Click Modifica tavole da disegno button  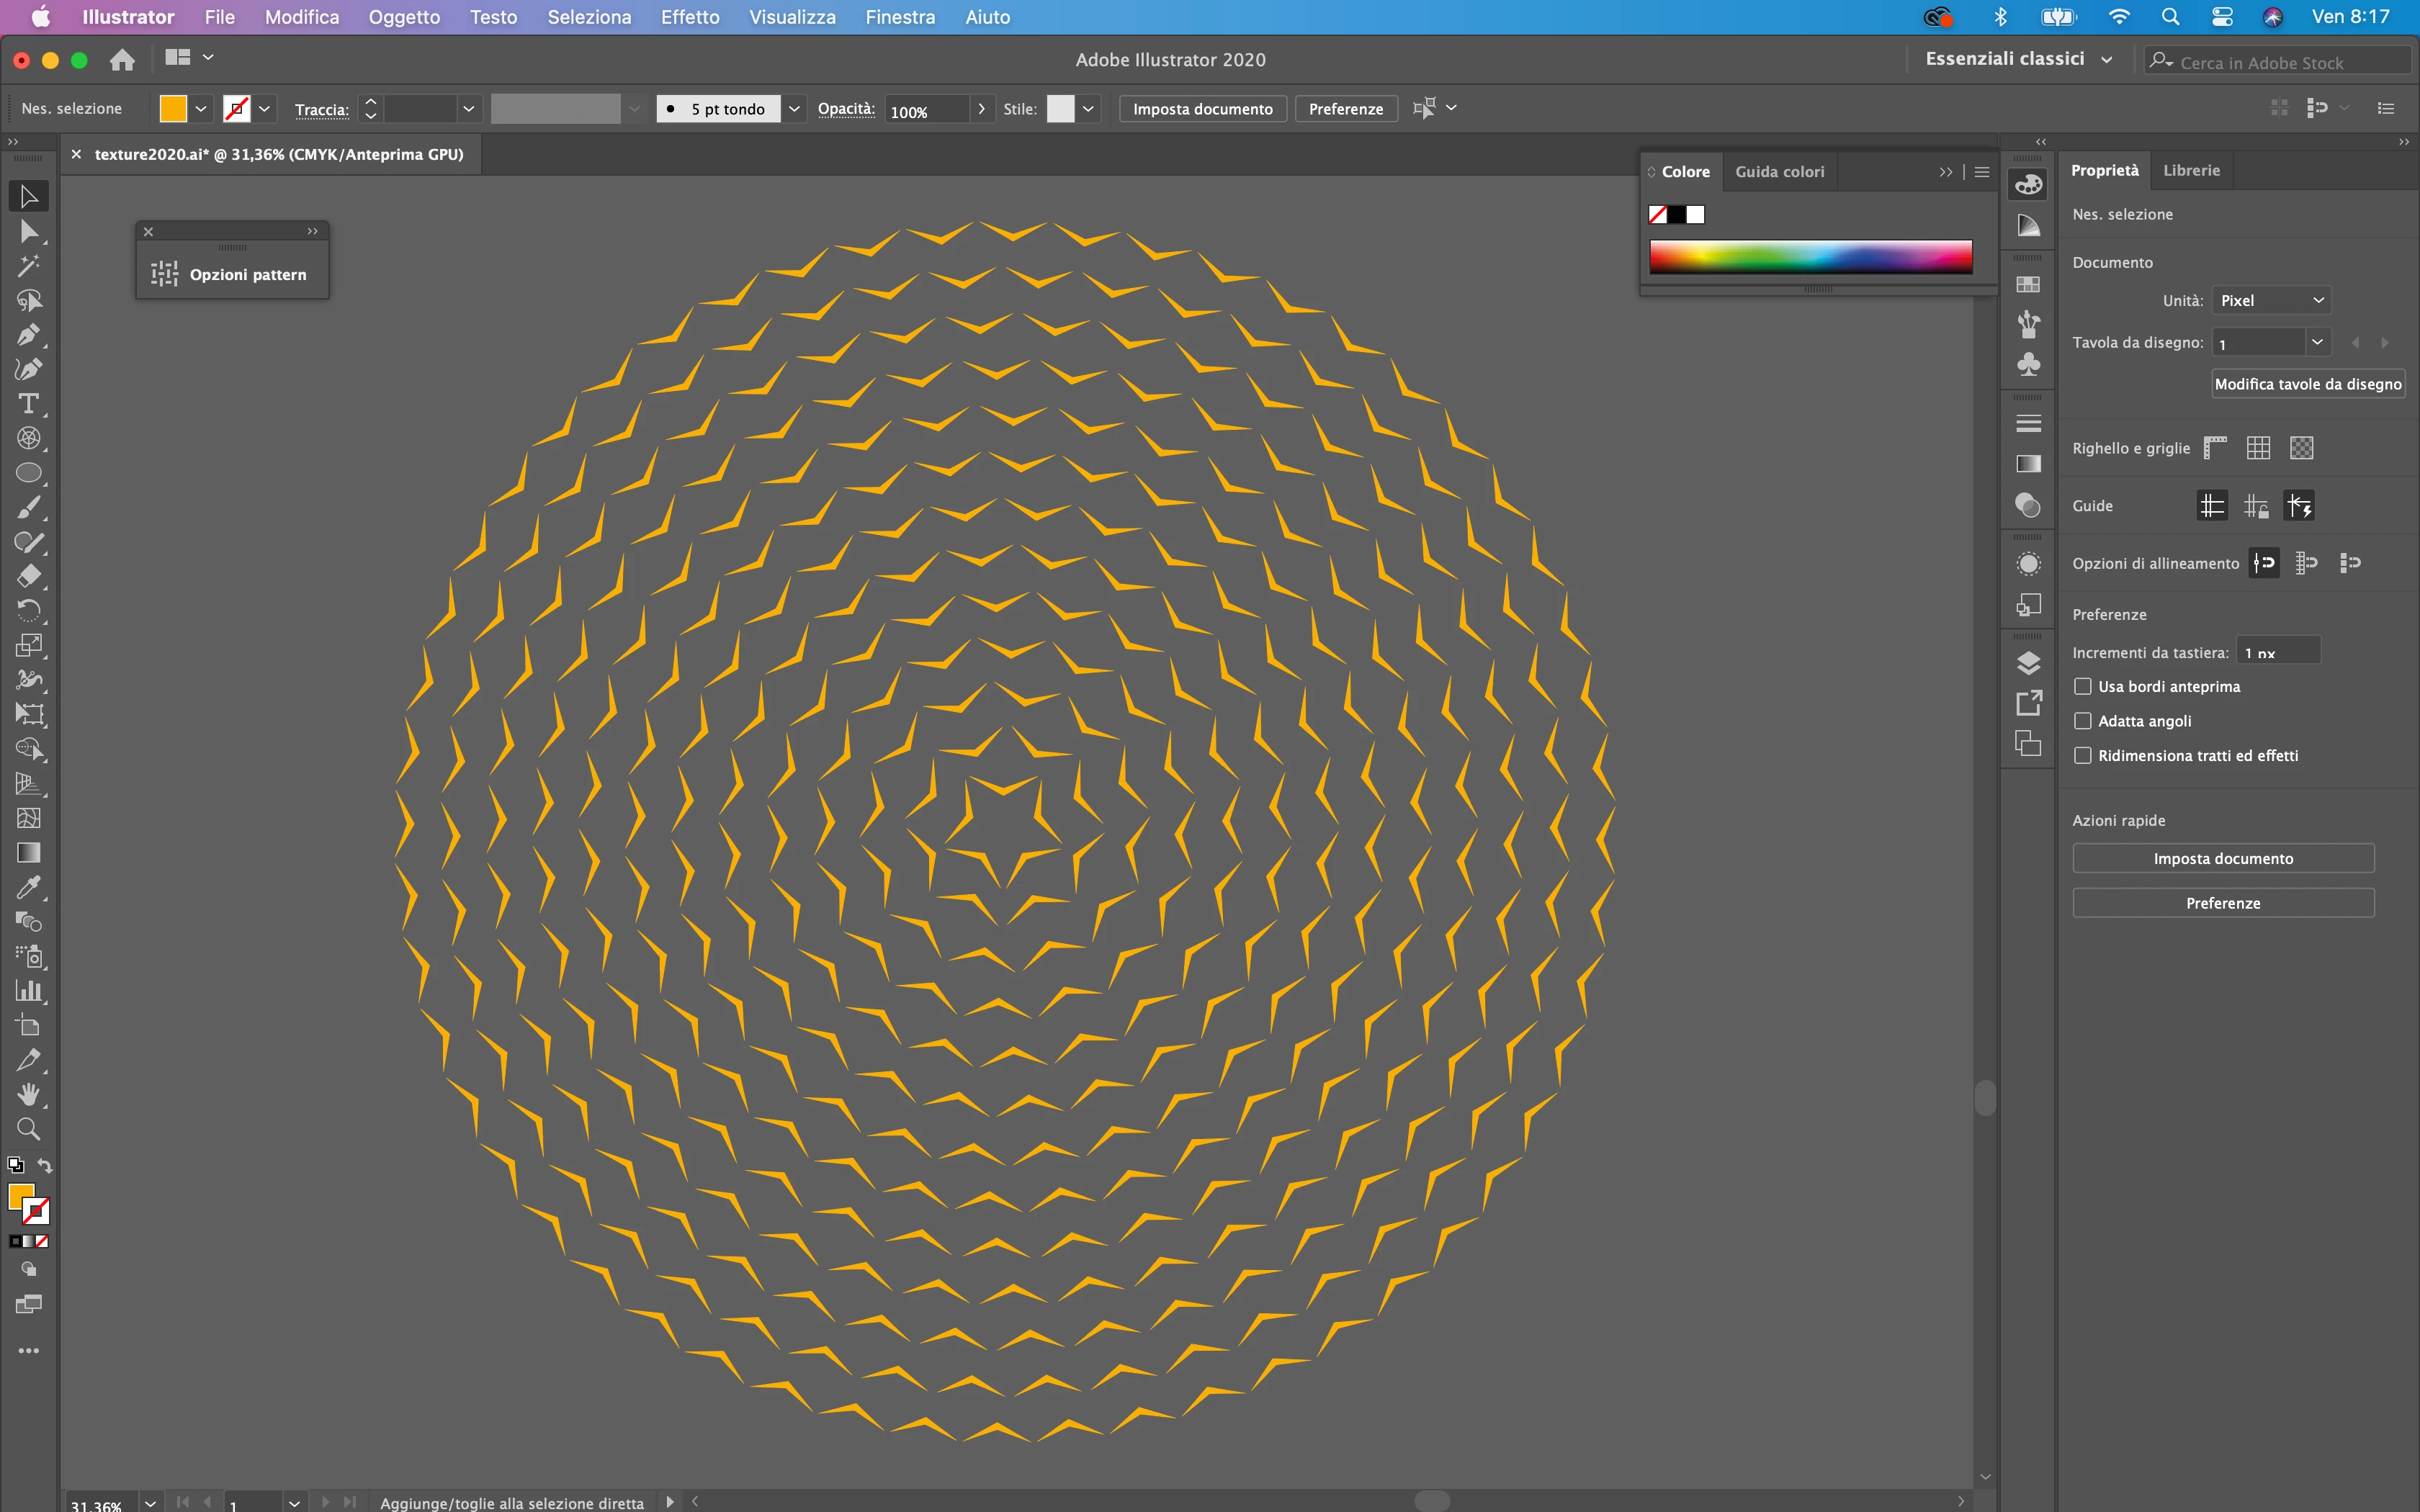coord(2307,384)
